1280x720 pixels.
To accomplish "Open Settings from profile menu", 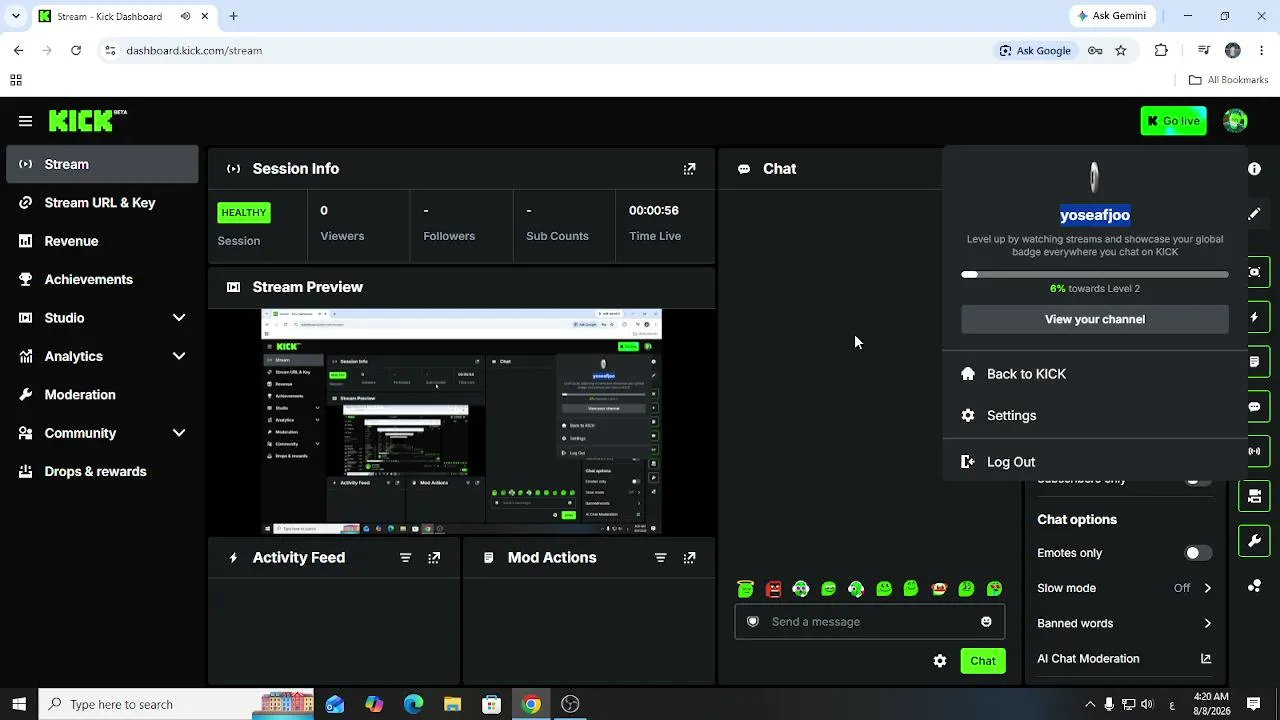I will 1095,416.
